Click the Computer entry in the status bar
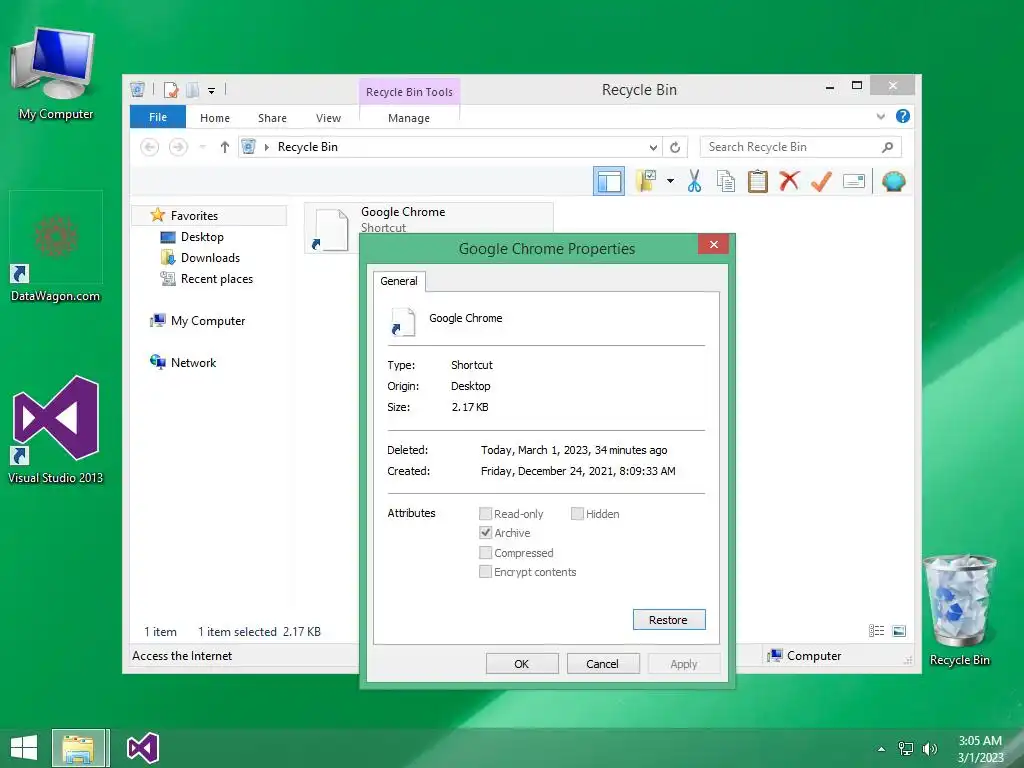The image size is (1024, 768). 805,656
